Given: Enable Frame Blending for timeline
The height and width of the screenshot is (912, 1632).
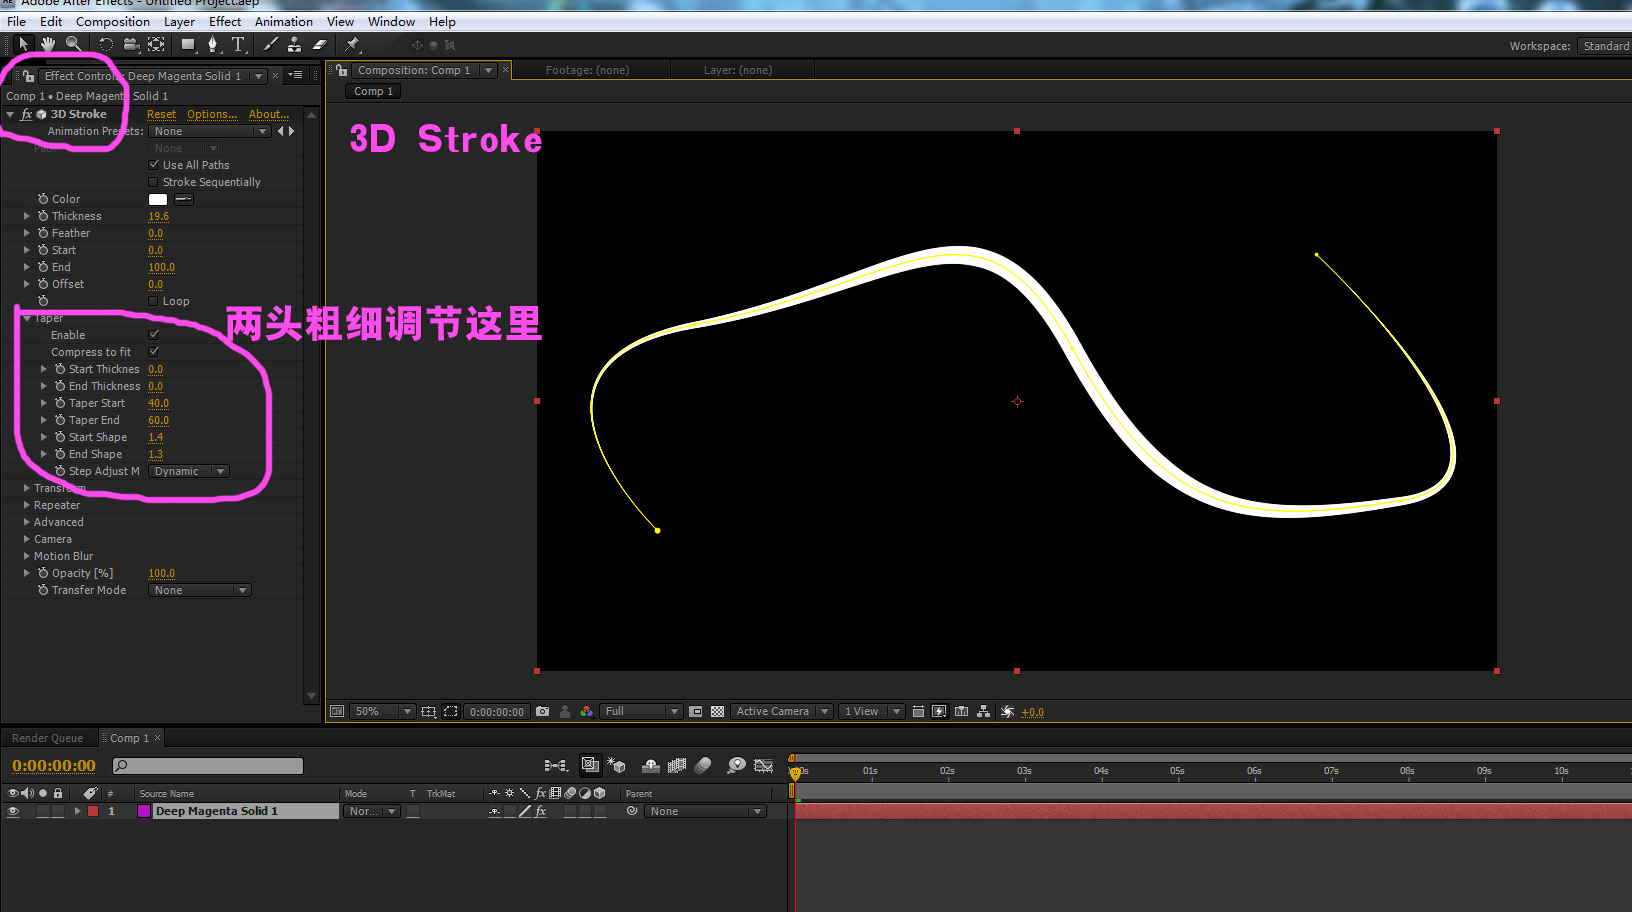Looking at the screenshot, I should (677, 766).
